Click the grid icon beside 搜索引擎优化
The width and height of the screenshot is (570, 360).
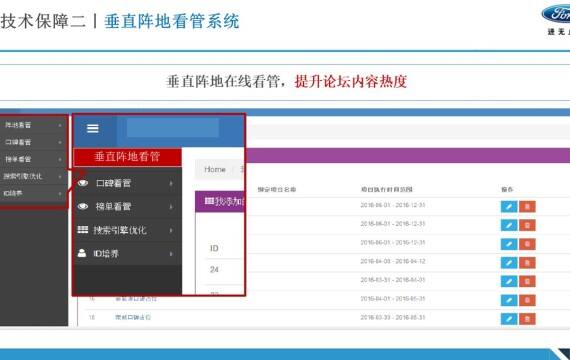point(83,229)
